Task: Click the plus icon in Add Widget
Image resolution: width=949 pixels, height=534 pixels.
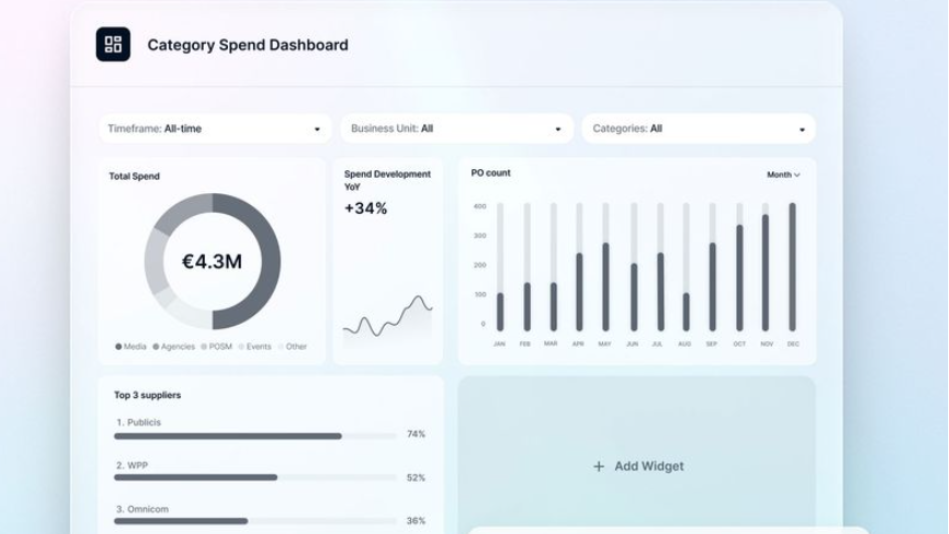Action: tap(598, 466)
